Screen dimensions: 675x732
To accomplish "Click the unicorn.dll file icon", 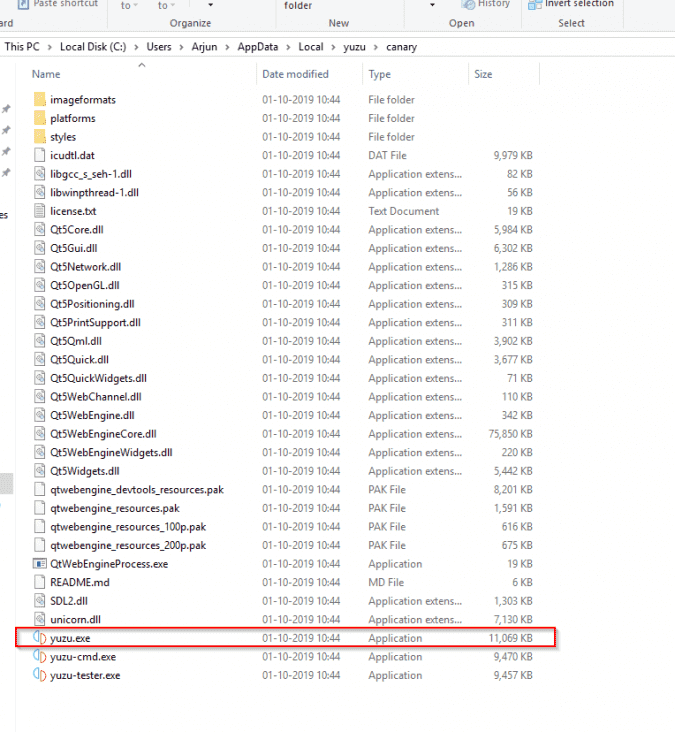I will point(40,619).
